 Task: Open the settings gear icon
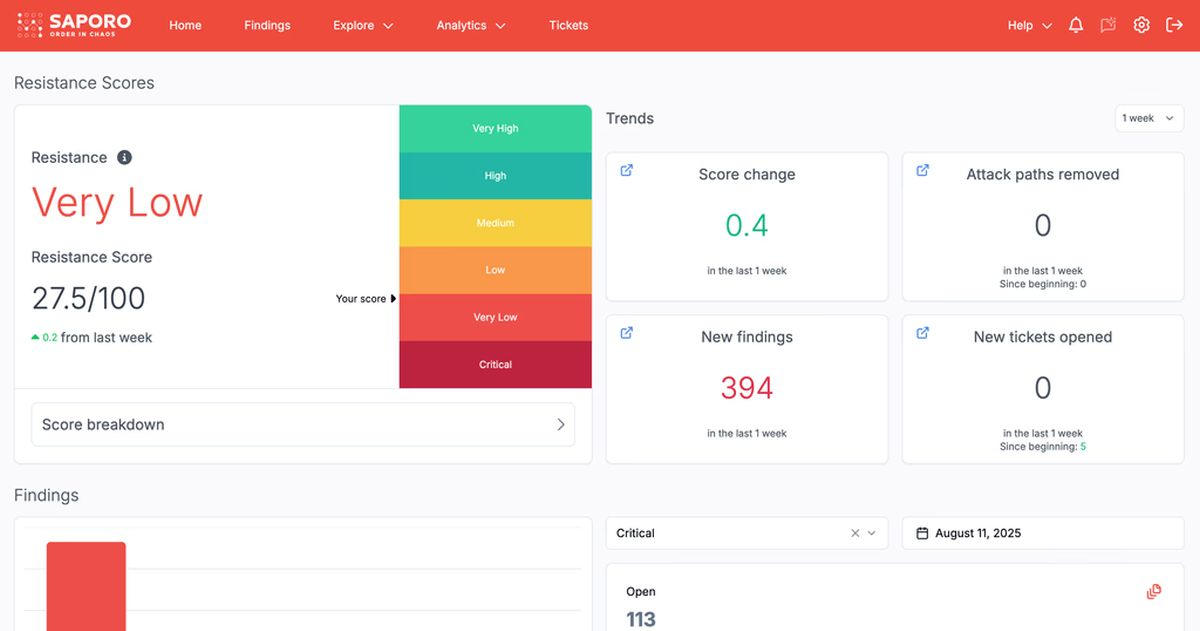1141,24
